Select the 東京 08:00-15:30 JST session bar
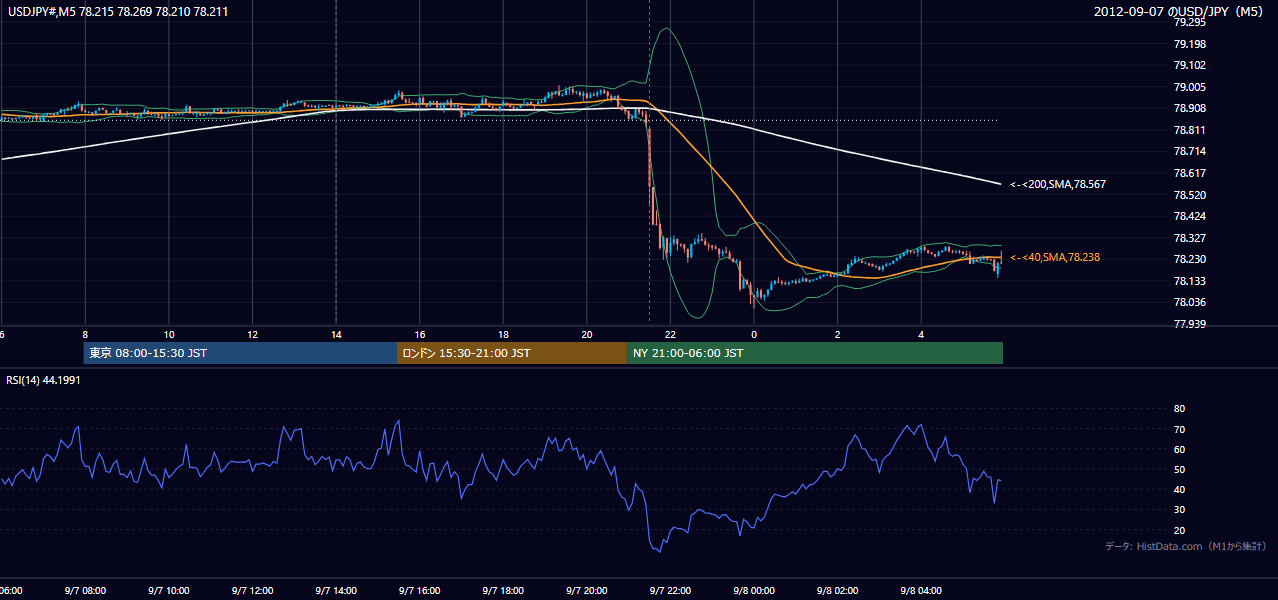 (241, 353)
